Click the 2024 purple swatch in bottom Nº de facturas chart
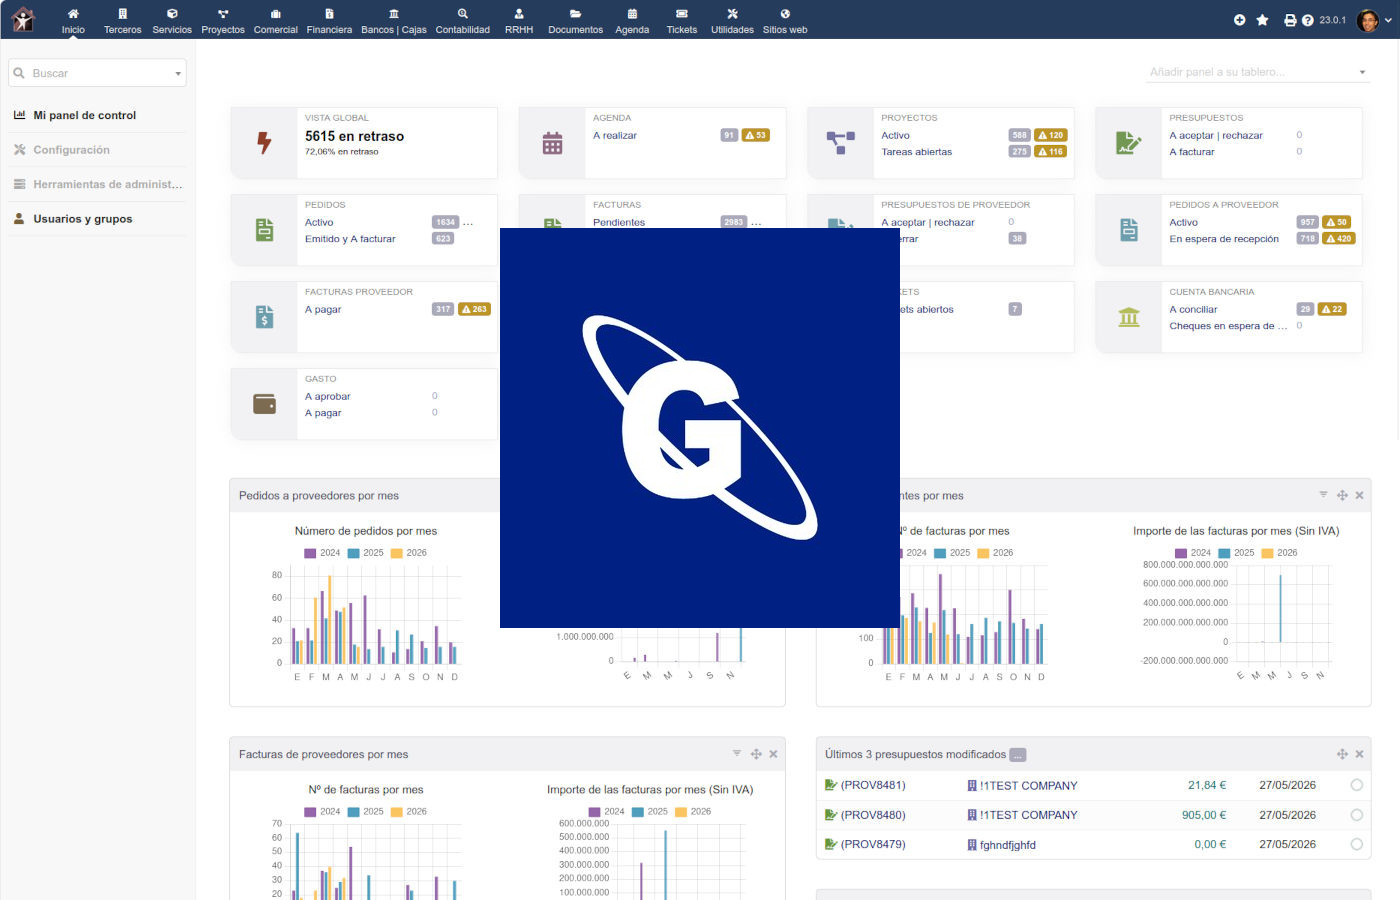This screenshot has height=900, width=1400. [x=312, y=812]
